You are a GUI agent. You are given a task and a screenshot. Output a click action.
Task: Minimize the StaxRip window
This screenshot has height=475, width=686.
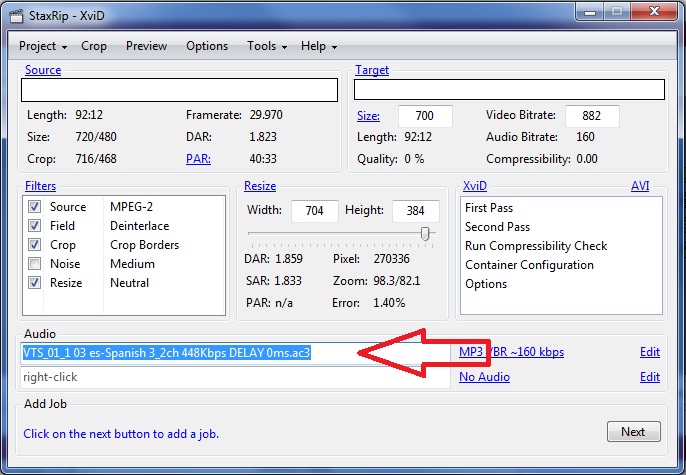tap(590, 12)
